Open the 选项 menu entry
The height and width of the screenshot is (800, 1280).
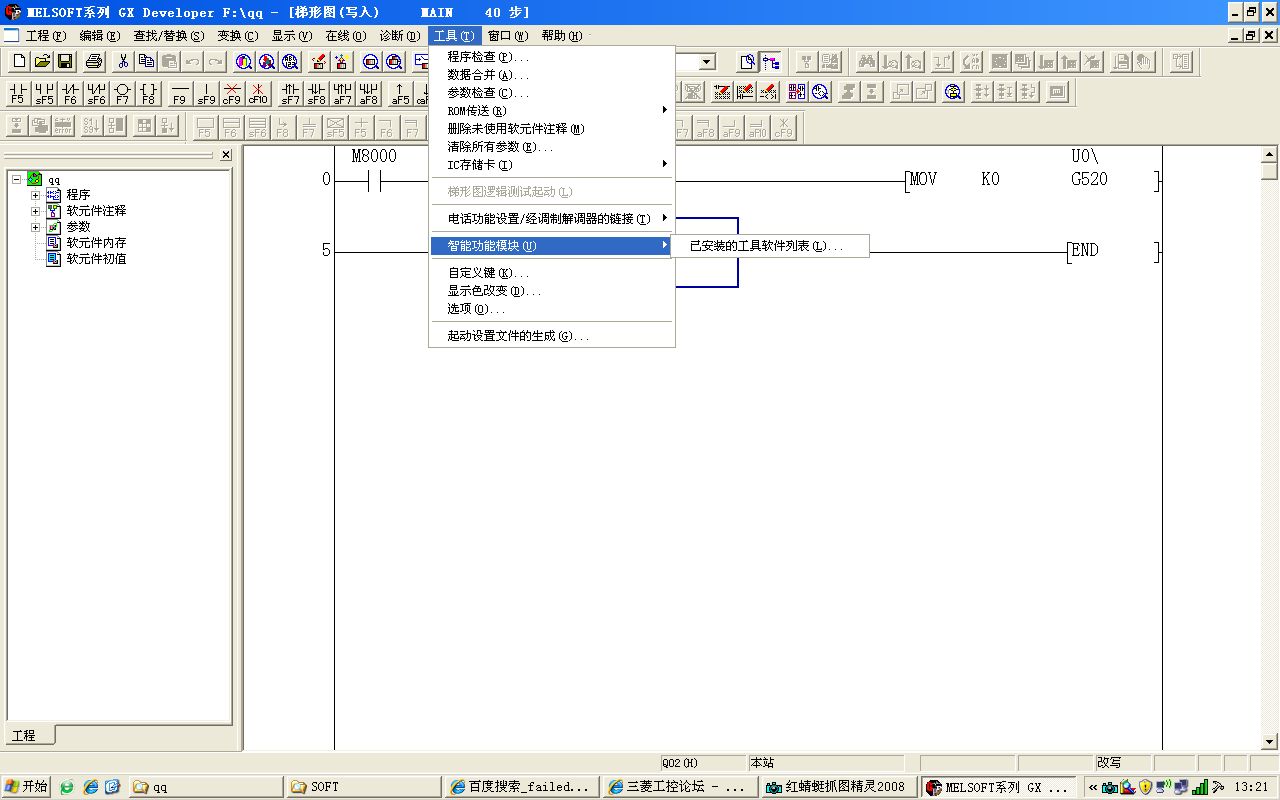pyautogui.click(x=475, y=309)
